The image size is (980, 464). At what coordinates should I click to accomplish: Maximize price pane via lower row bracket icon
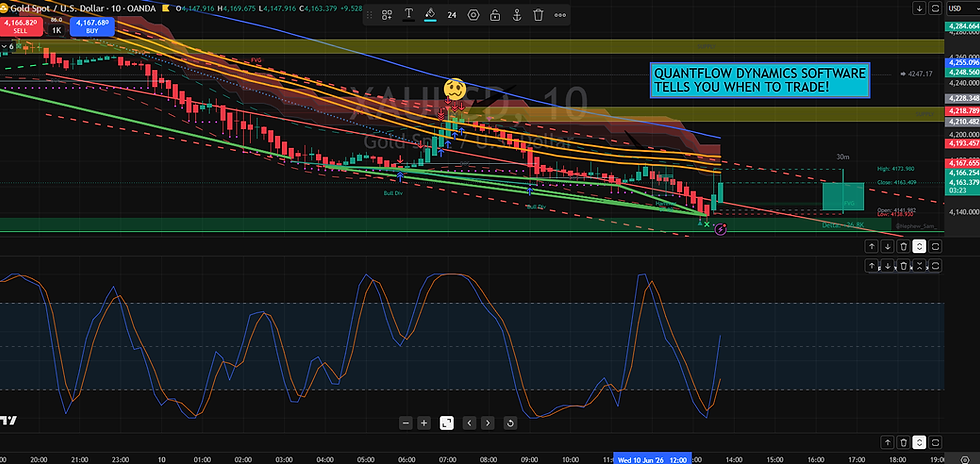point(935,246)
